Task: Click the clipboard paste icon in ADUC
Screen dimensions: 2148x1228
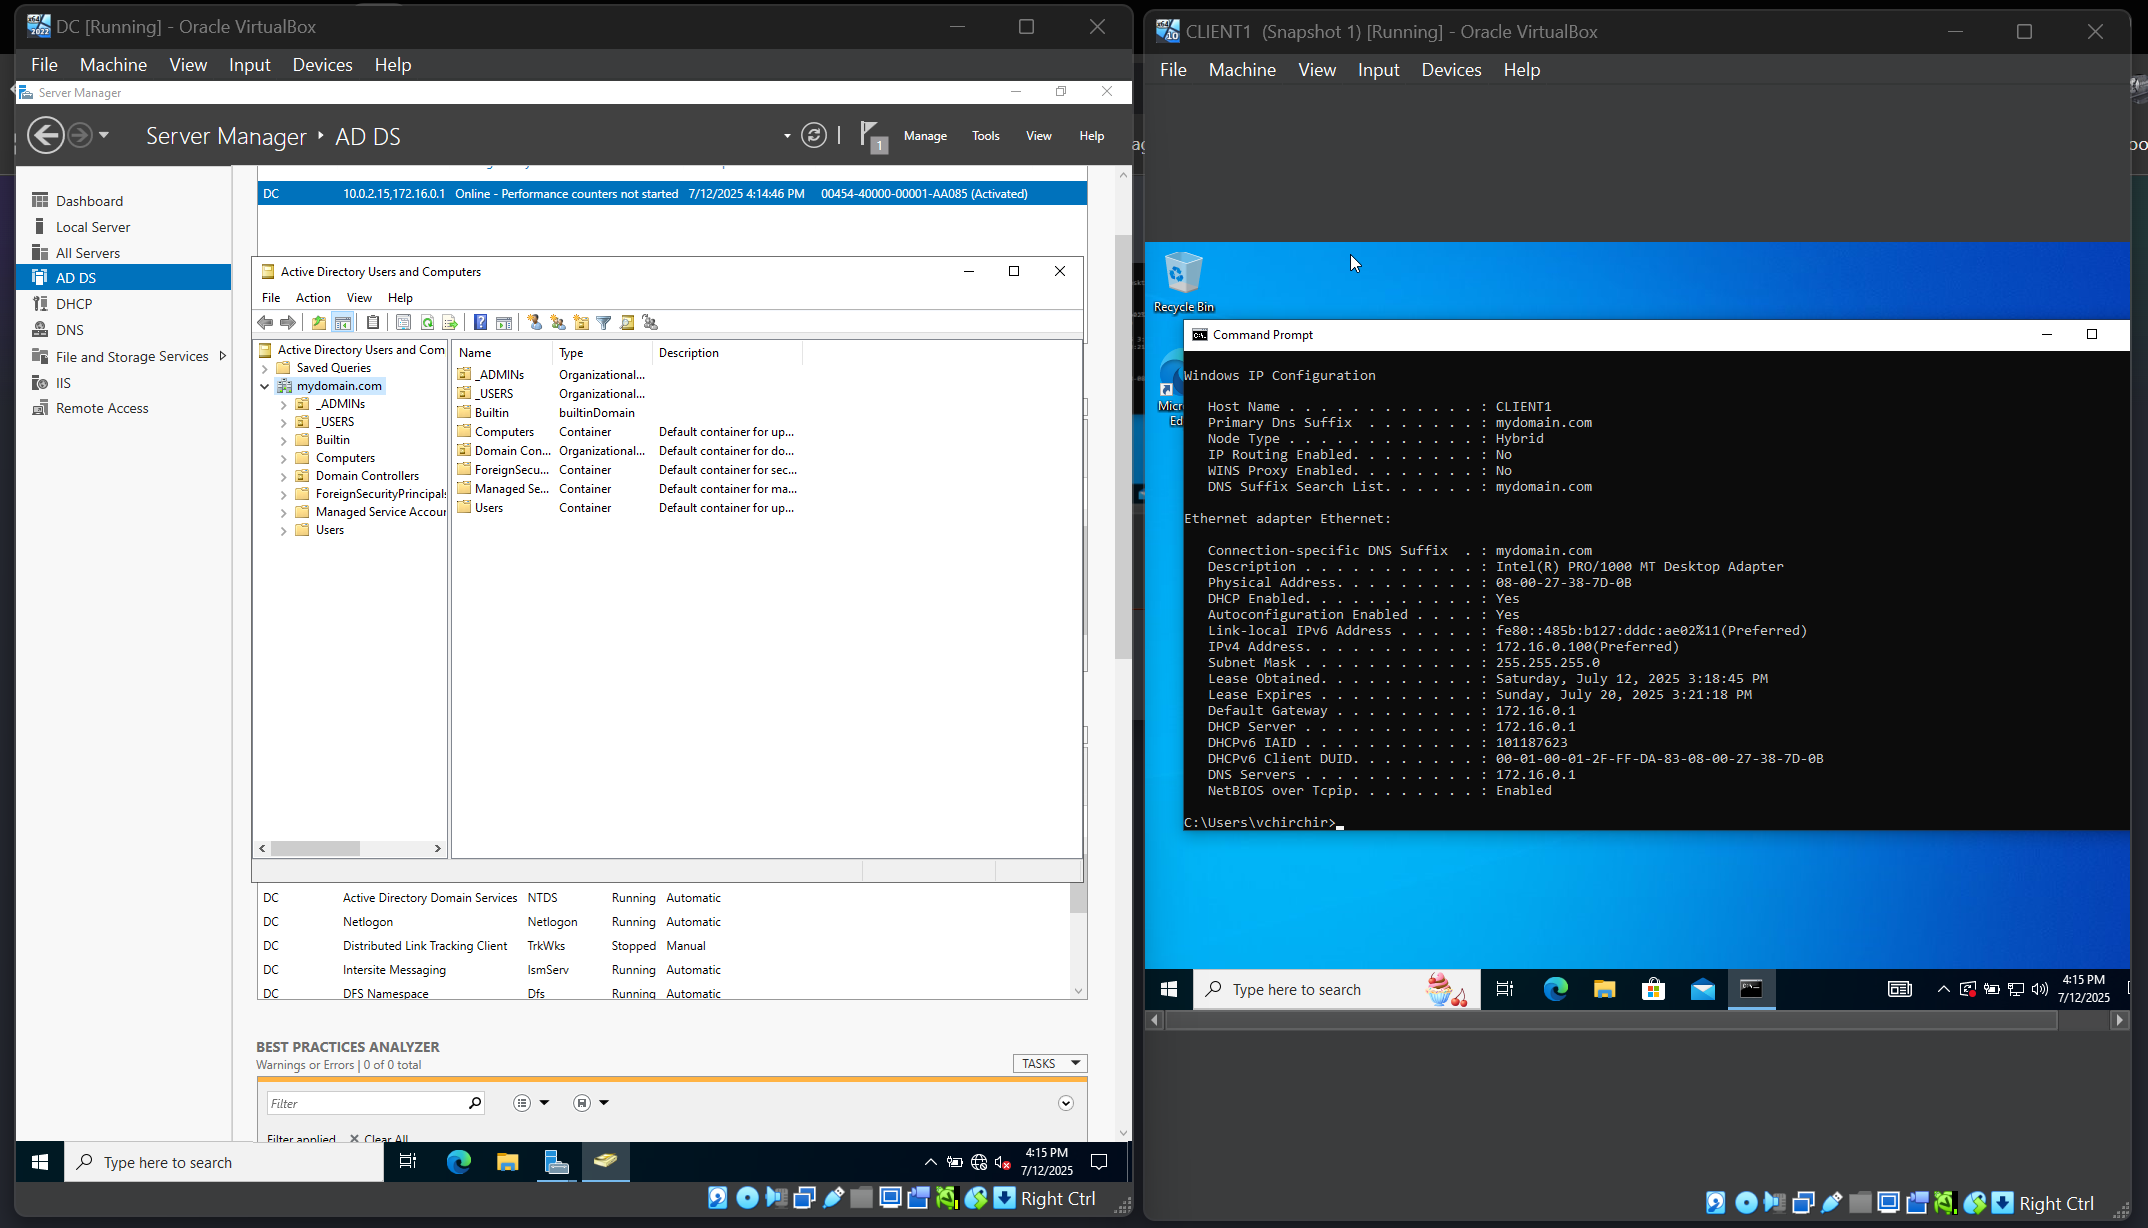Action: click(x=373, y=322)
